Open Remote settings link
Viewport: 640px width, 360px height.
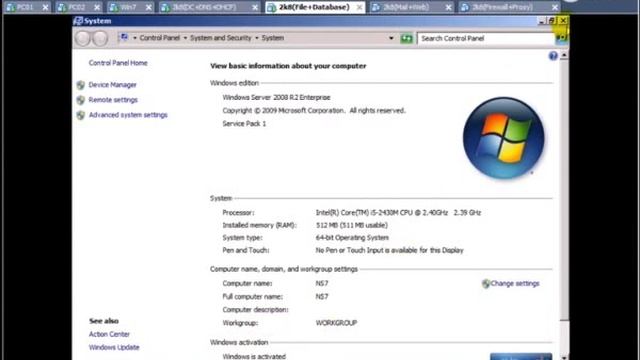point(113,100)
